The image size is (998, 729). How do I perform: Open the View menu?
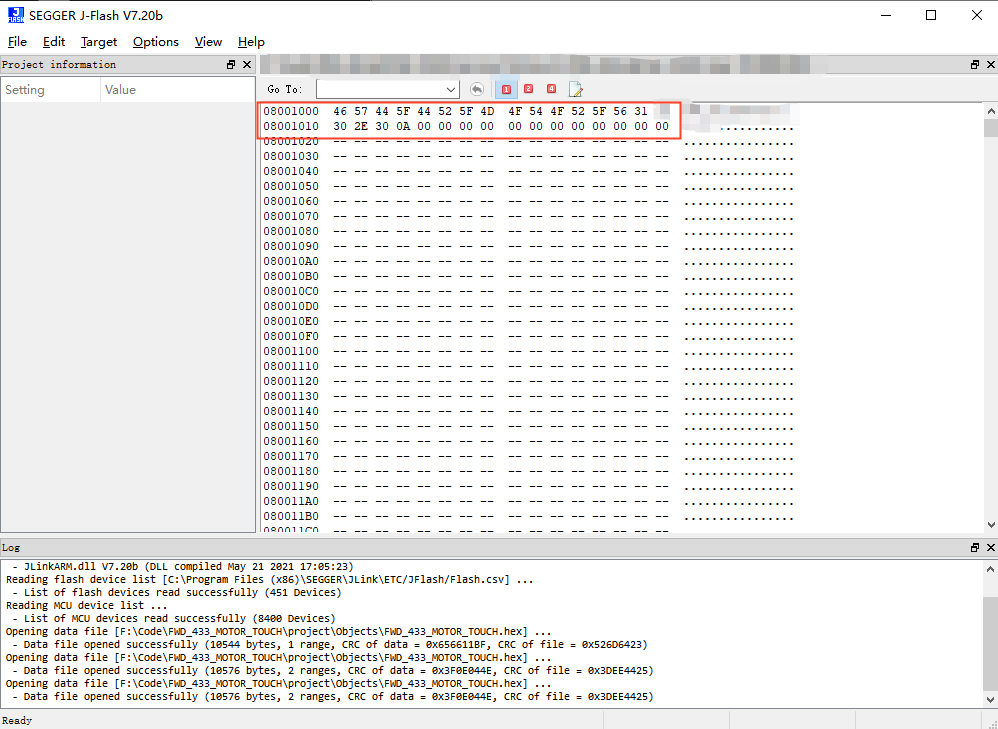(208, 42)
